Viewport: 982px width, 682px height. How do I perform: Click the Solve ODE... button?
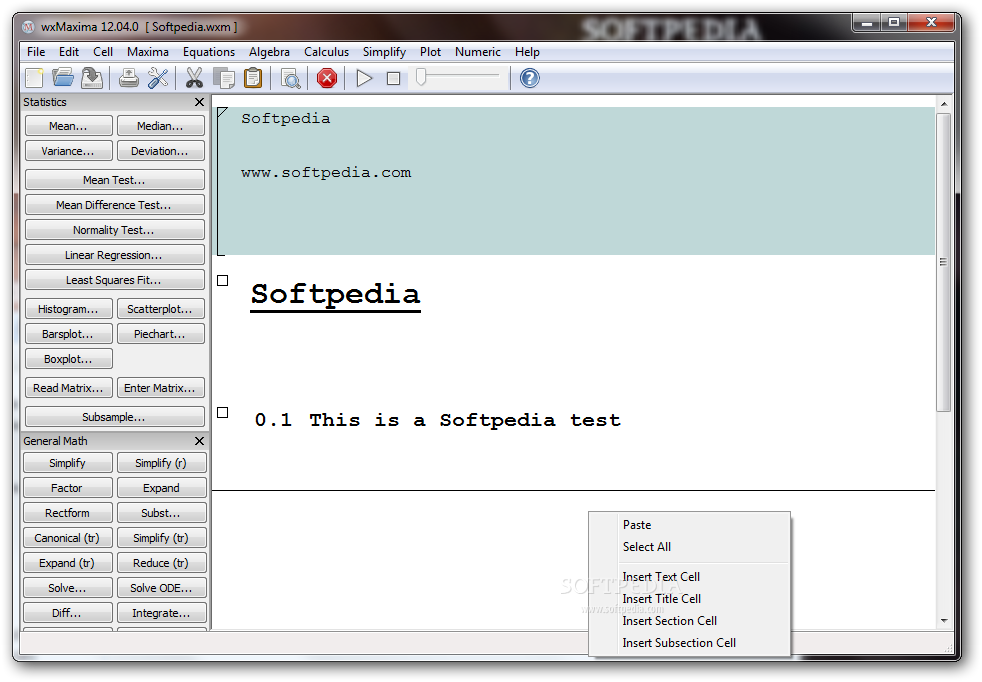pos(162,588)
